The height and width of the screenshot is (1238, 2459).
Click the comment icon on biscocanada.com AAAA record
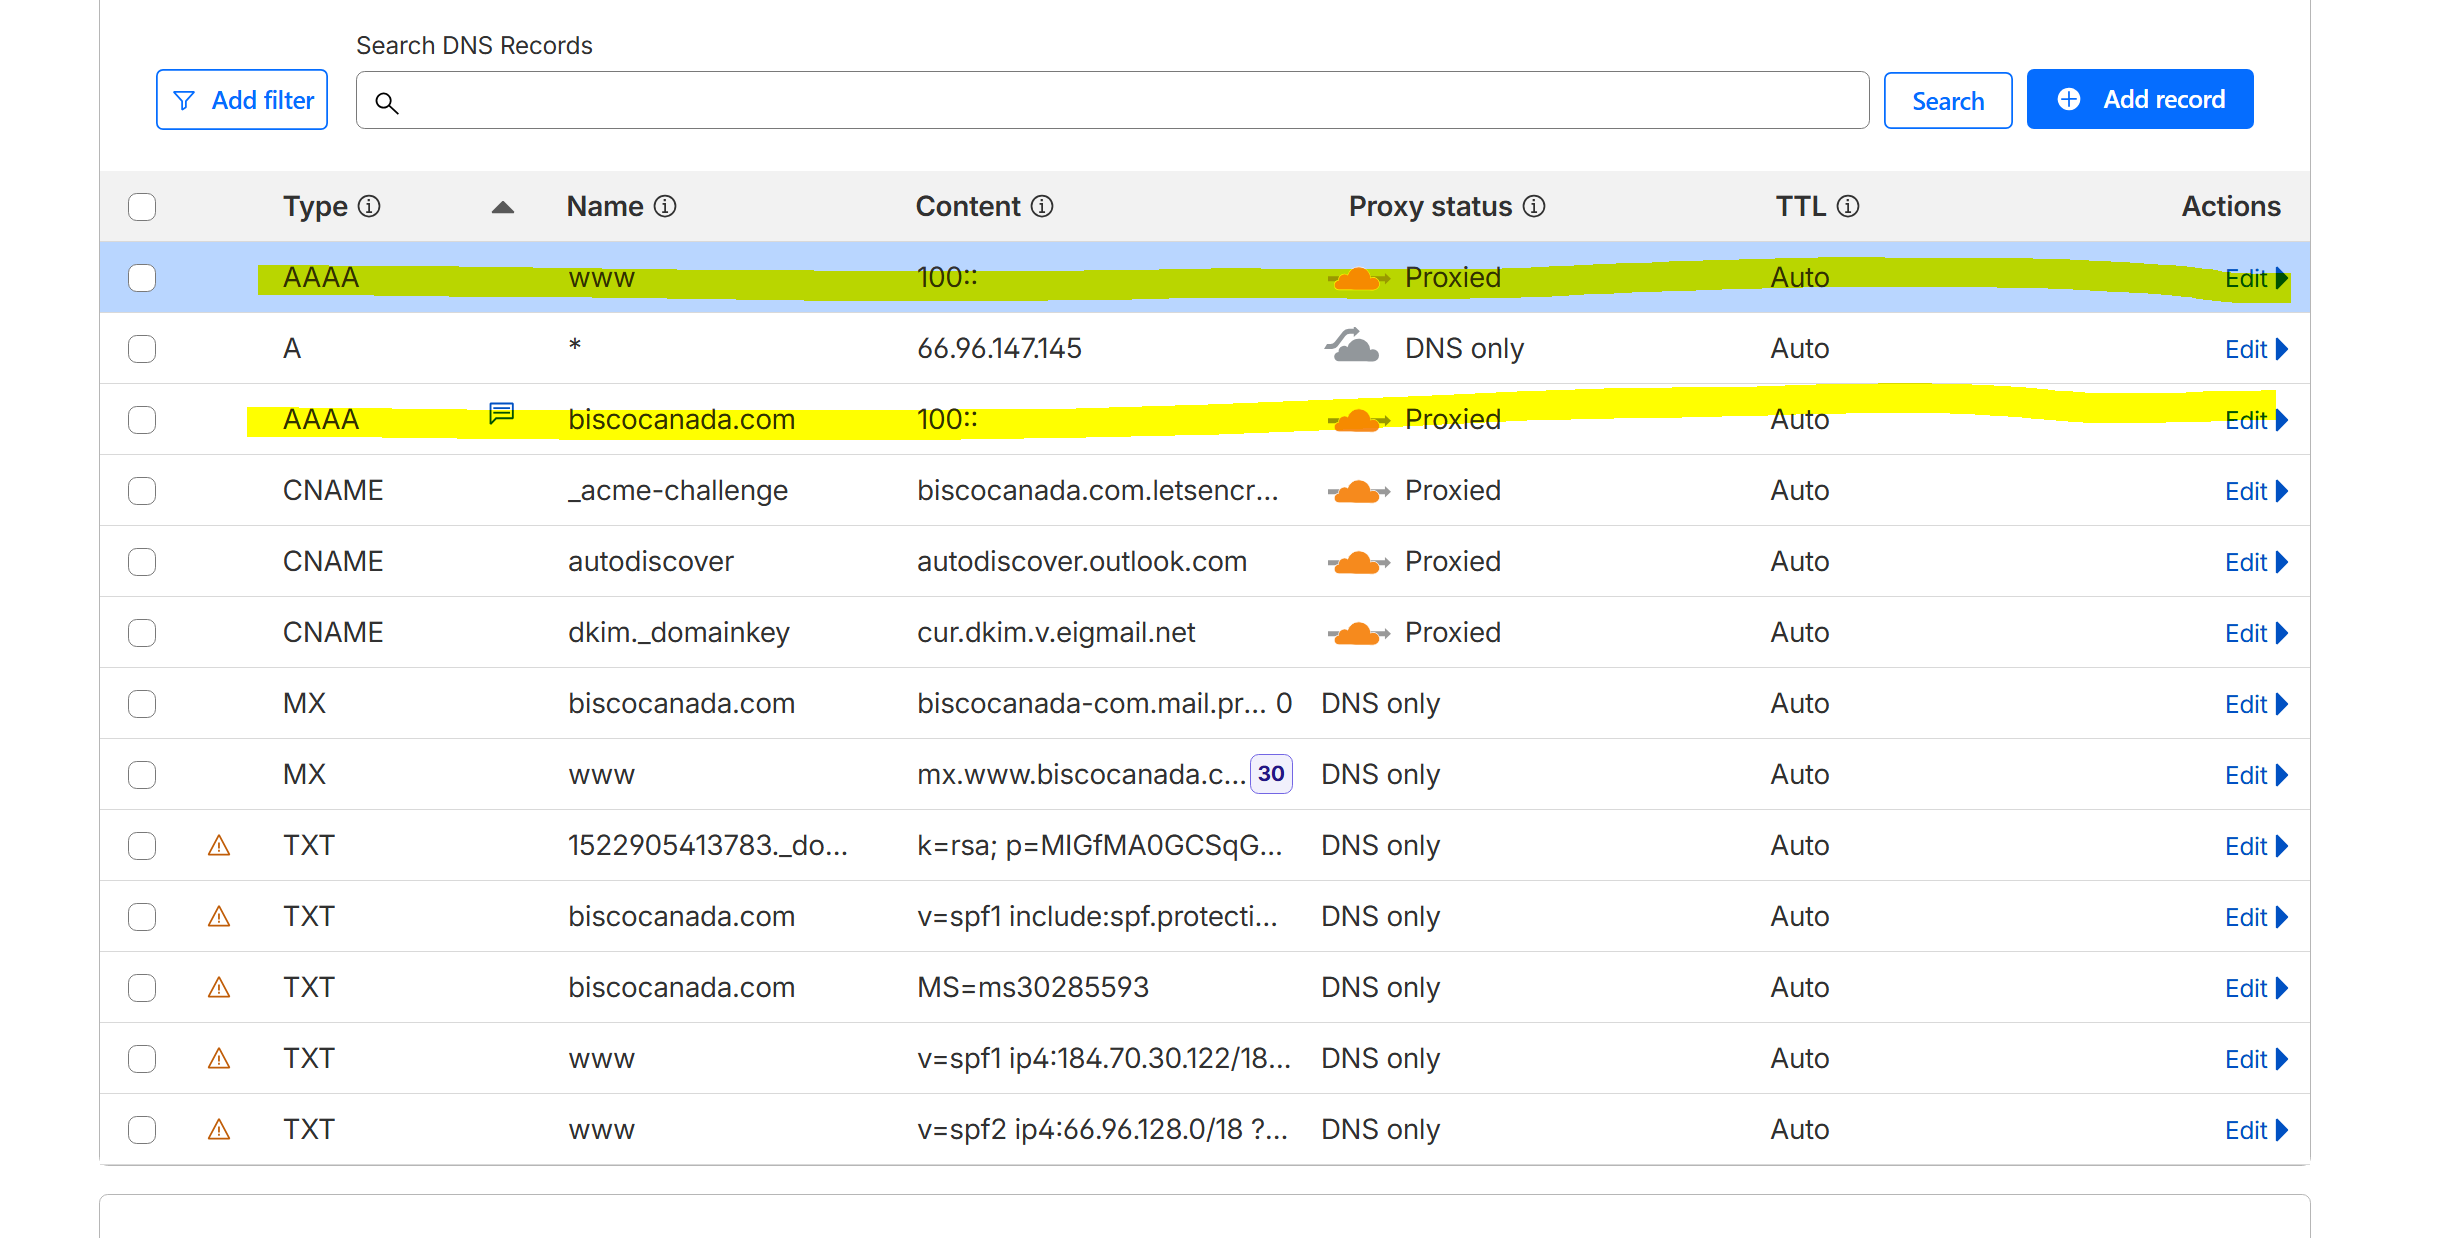[x=501, y=413]
